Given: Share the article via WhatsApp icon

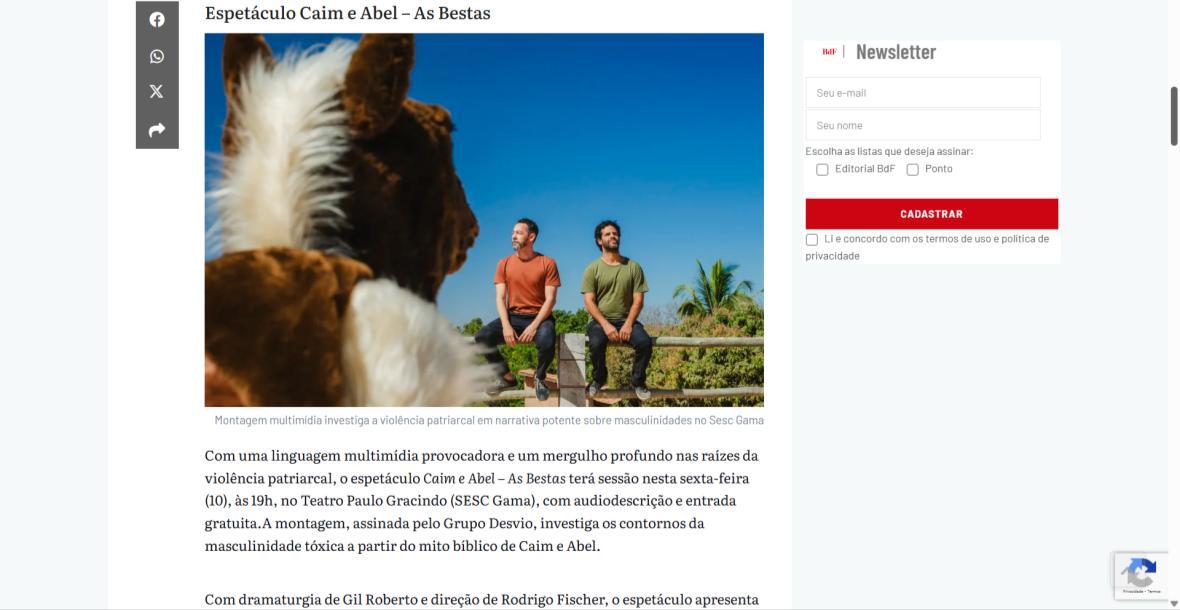Looking at the screenshot, I should pos(157,56).
